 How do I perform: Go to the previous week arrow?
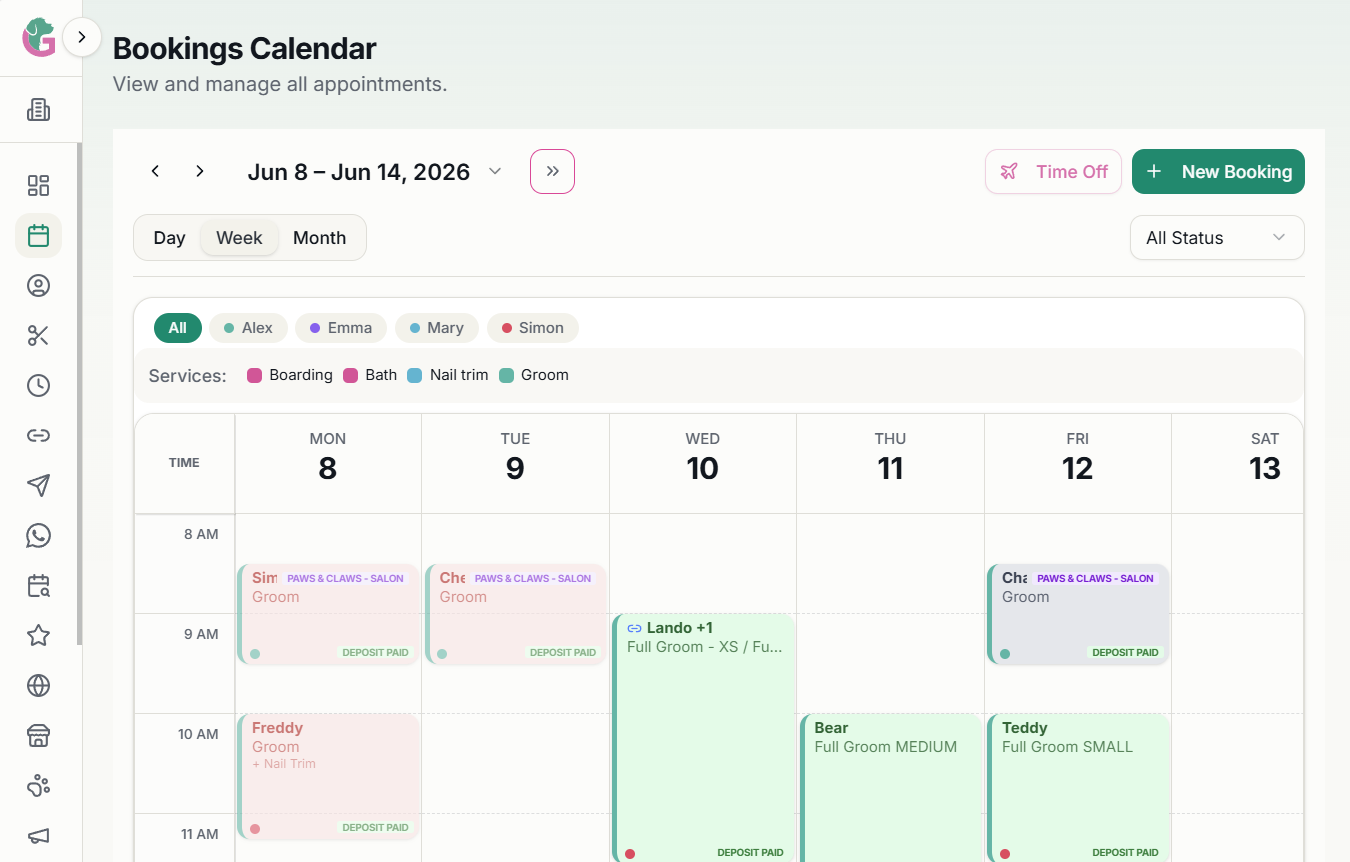(155, 171)
